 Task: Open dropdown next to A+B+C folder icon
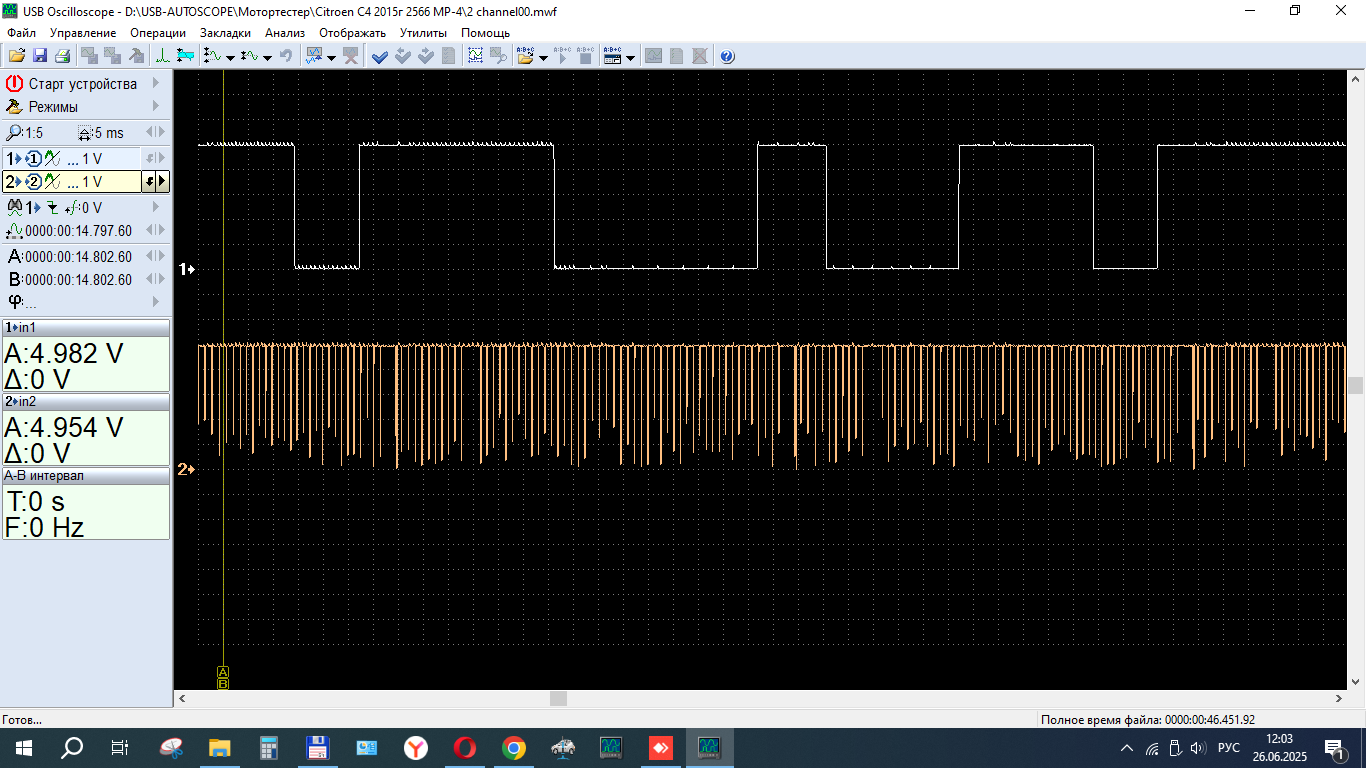[543, 57]
